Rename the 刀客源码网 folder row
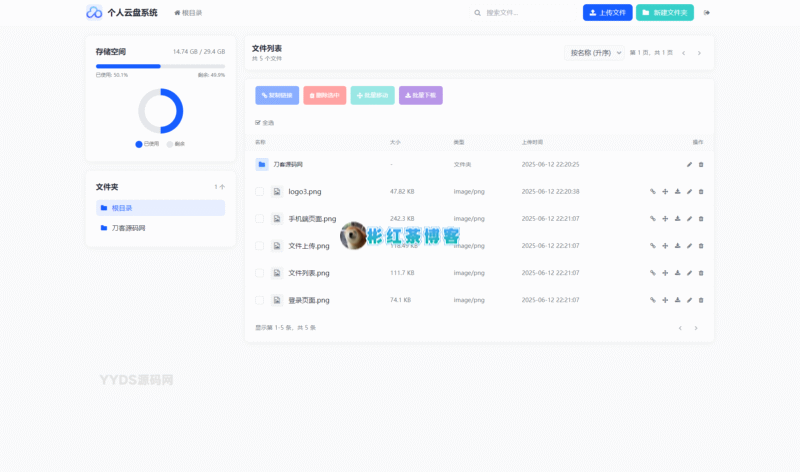 pyautogui.click(x=689, y=164)
